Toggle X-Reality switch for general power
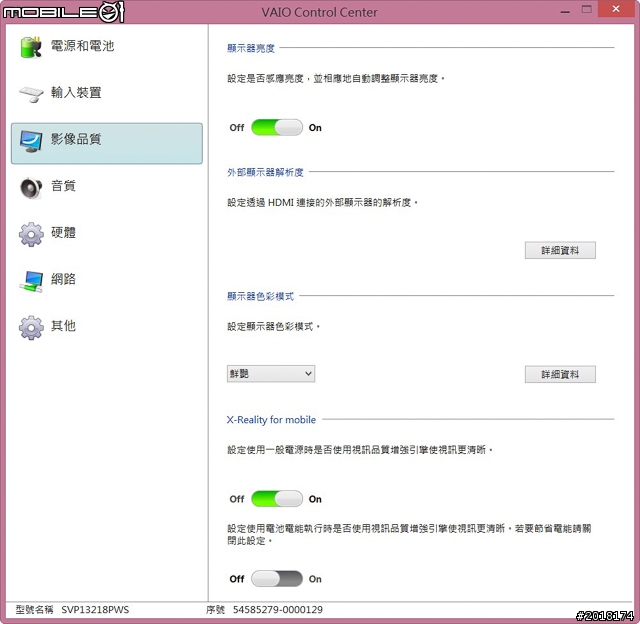The width and height of the screenshot is (640, 624). coord(277,499)
